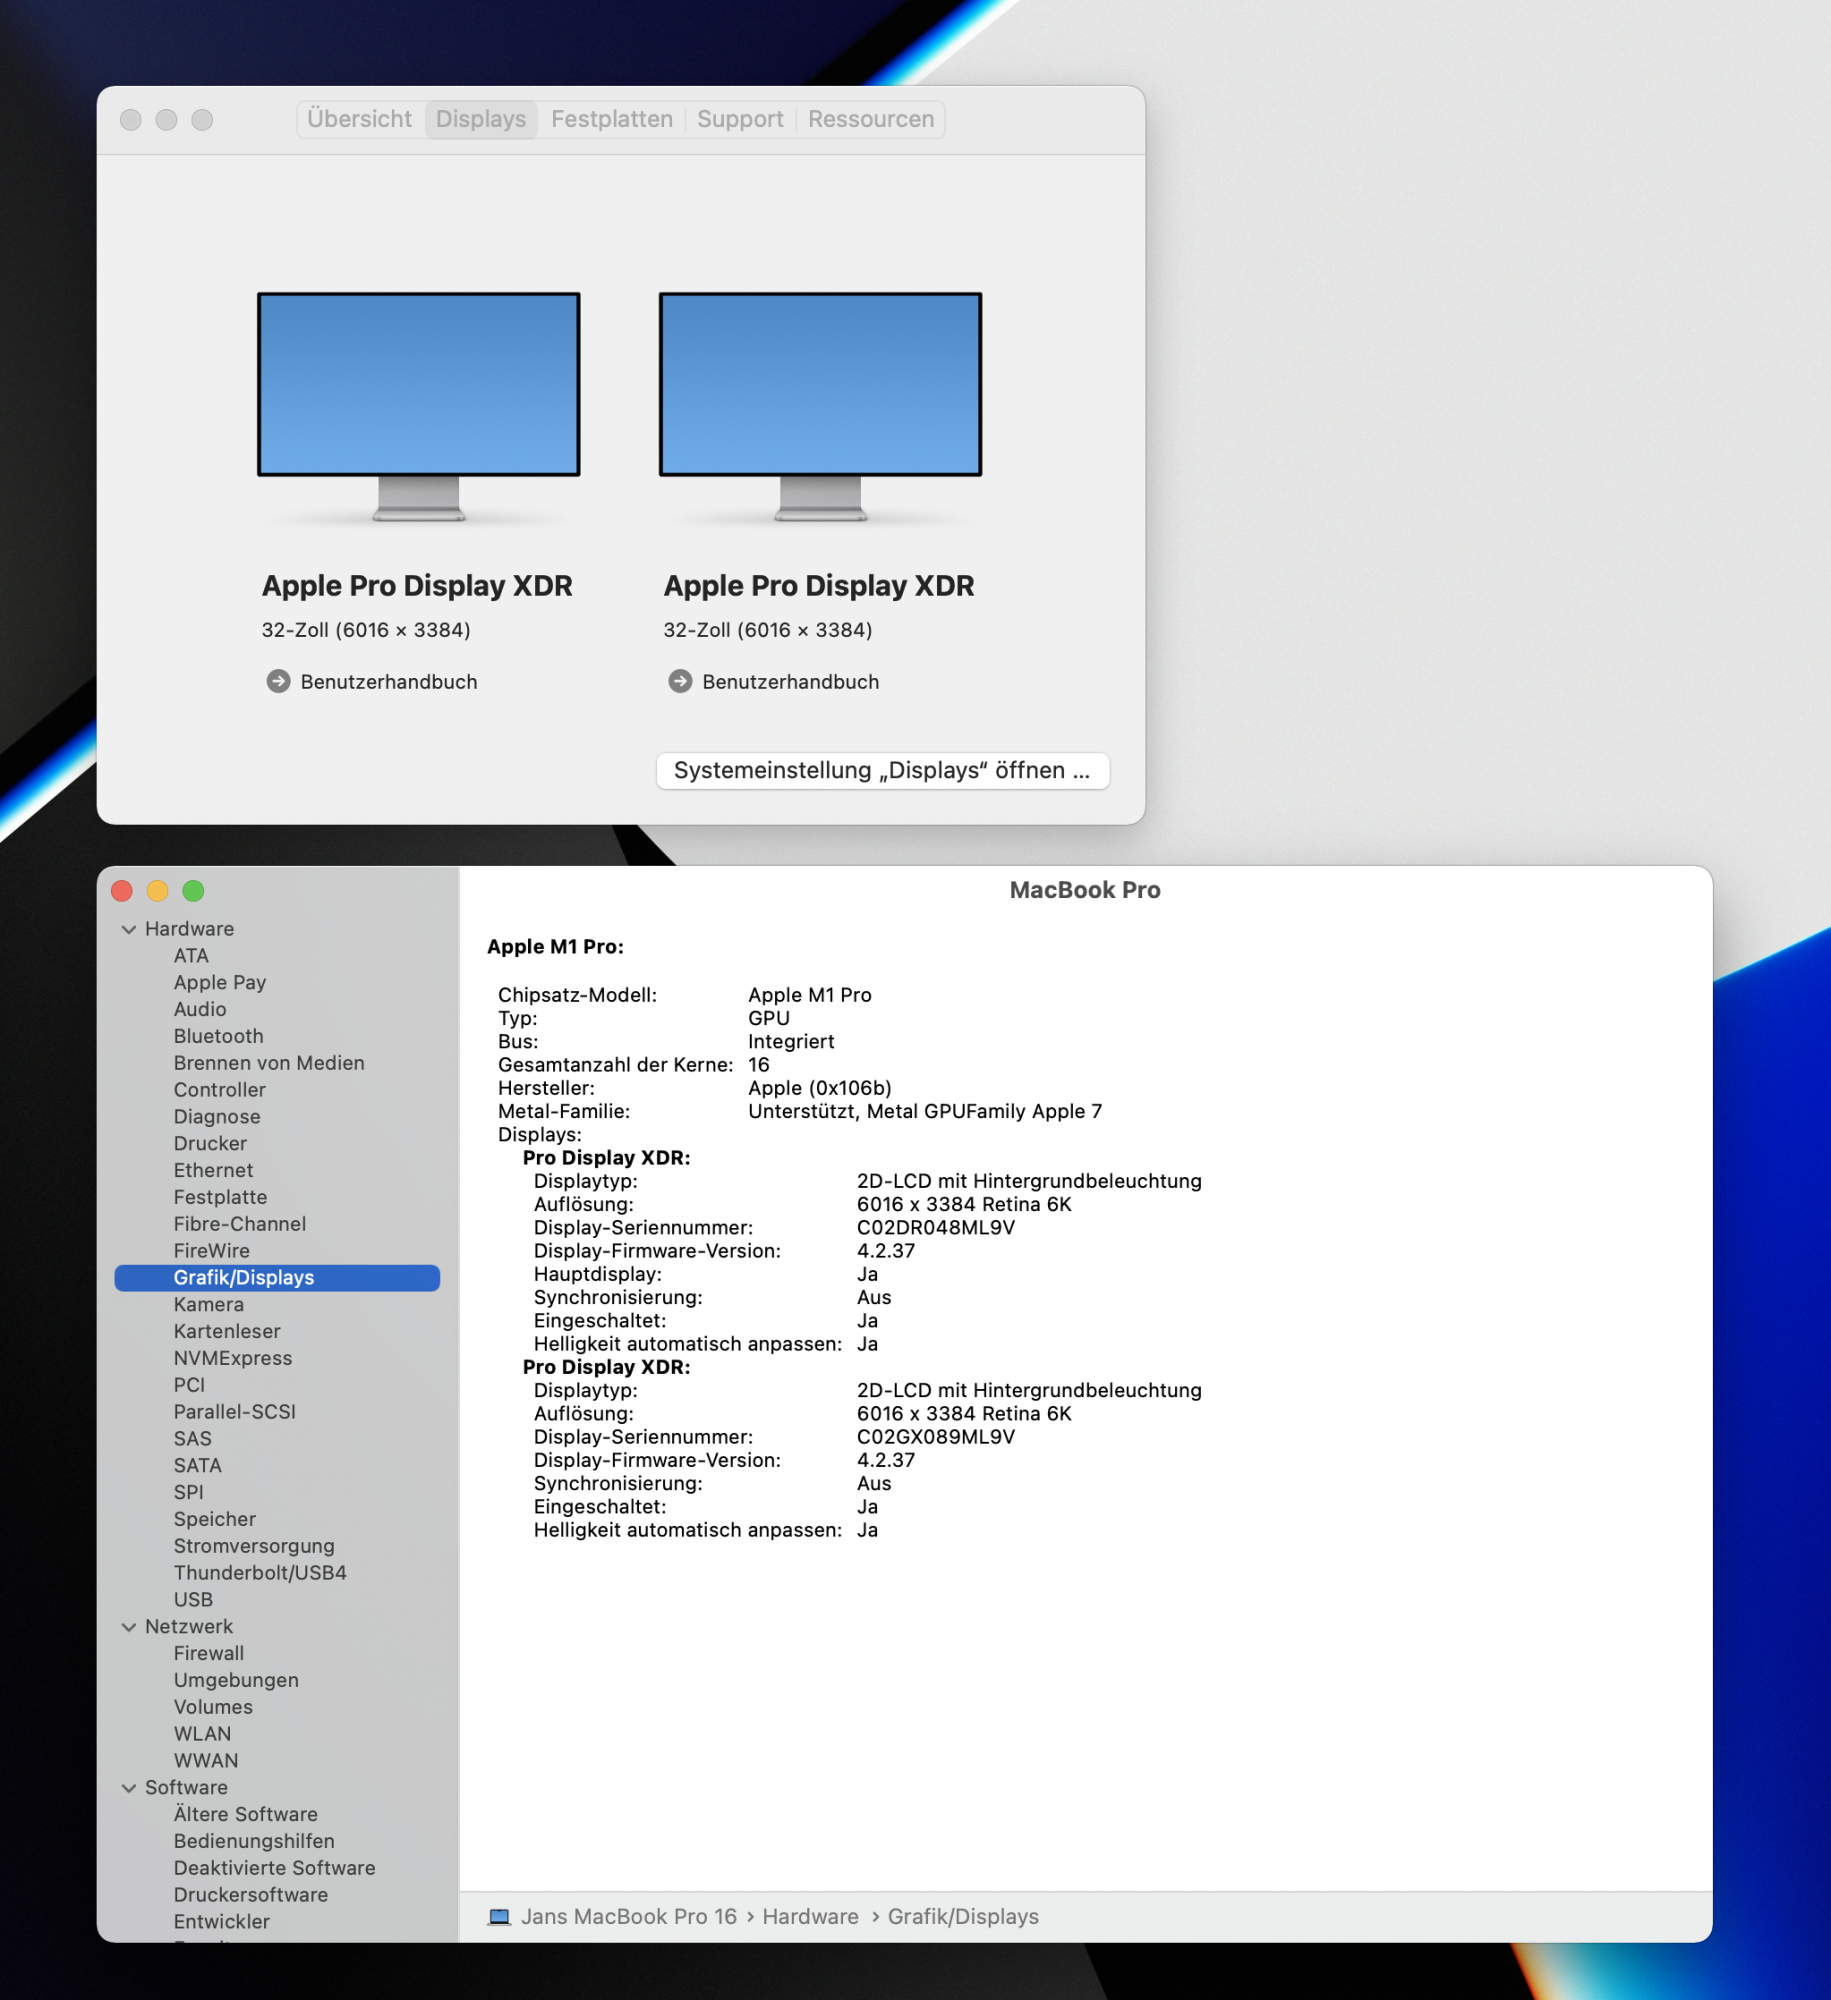Select Deaktivierte Software under Software
The height and width of the screenshot is (2000, 1831).
(275, 1869)
